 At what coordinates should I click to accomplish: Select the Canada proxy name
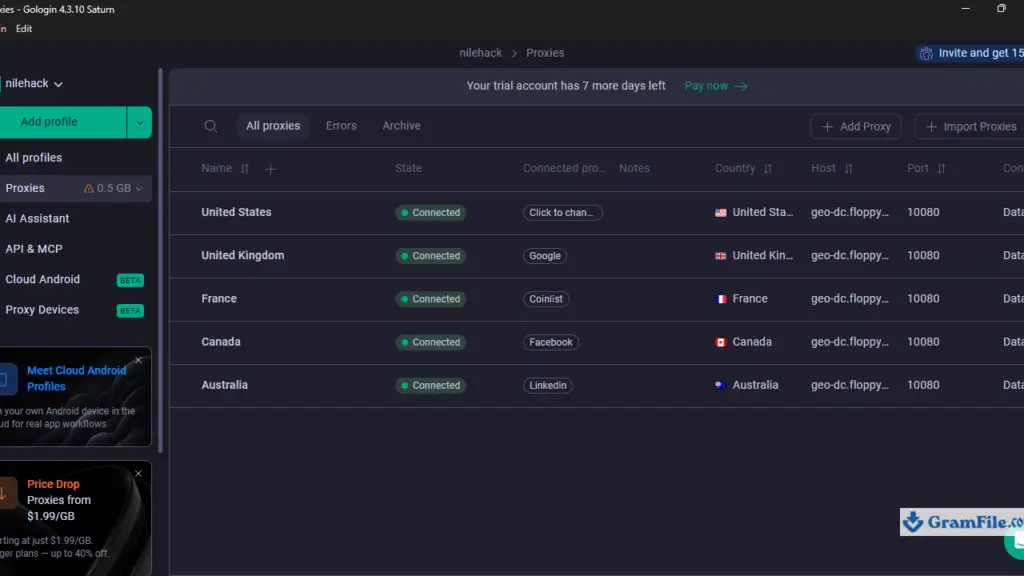point(221,342)
